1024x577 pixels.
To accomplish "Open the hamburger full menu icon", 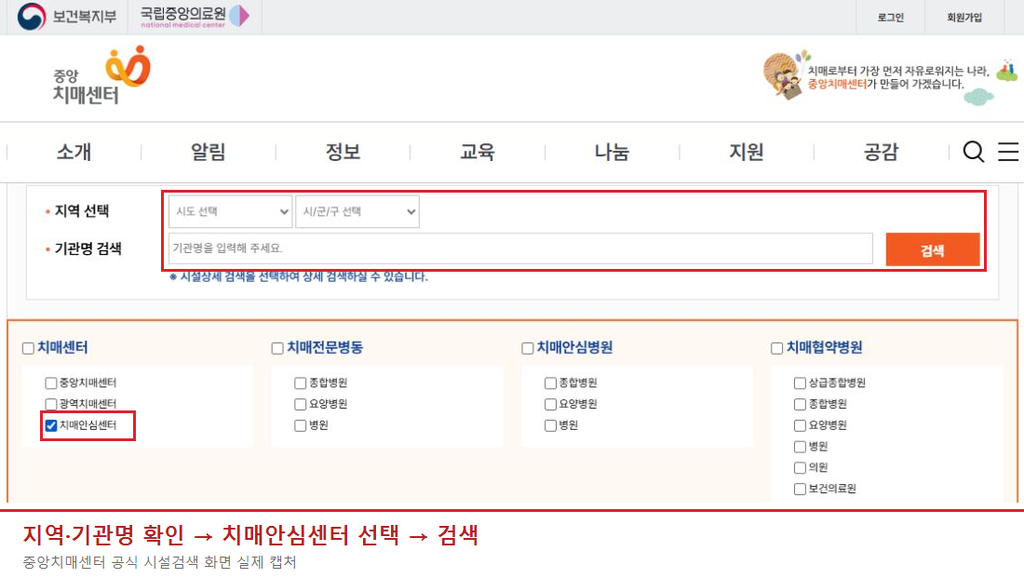I will pos(1008,151).
